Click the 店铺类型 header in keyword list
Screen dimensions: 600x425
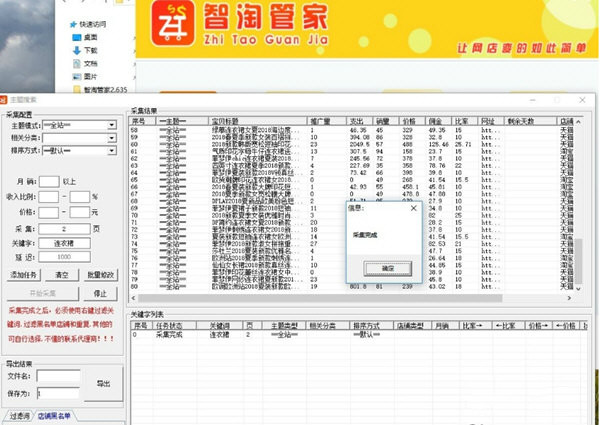pyautogui.click(x=412, y=326)
